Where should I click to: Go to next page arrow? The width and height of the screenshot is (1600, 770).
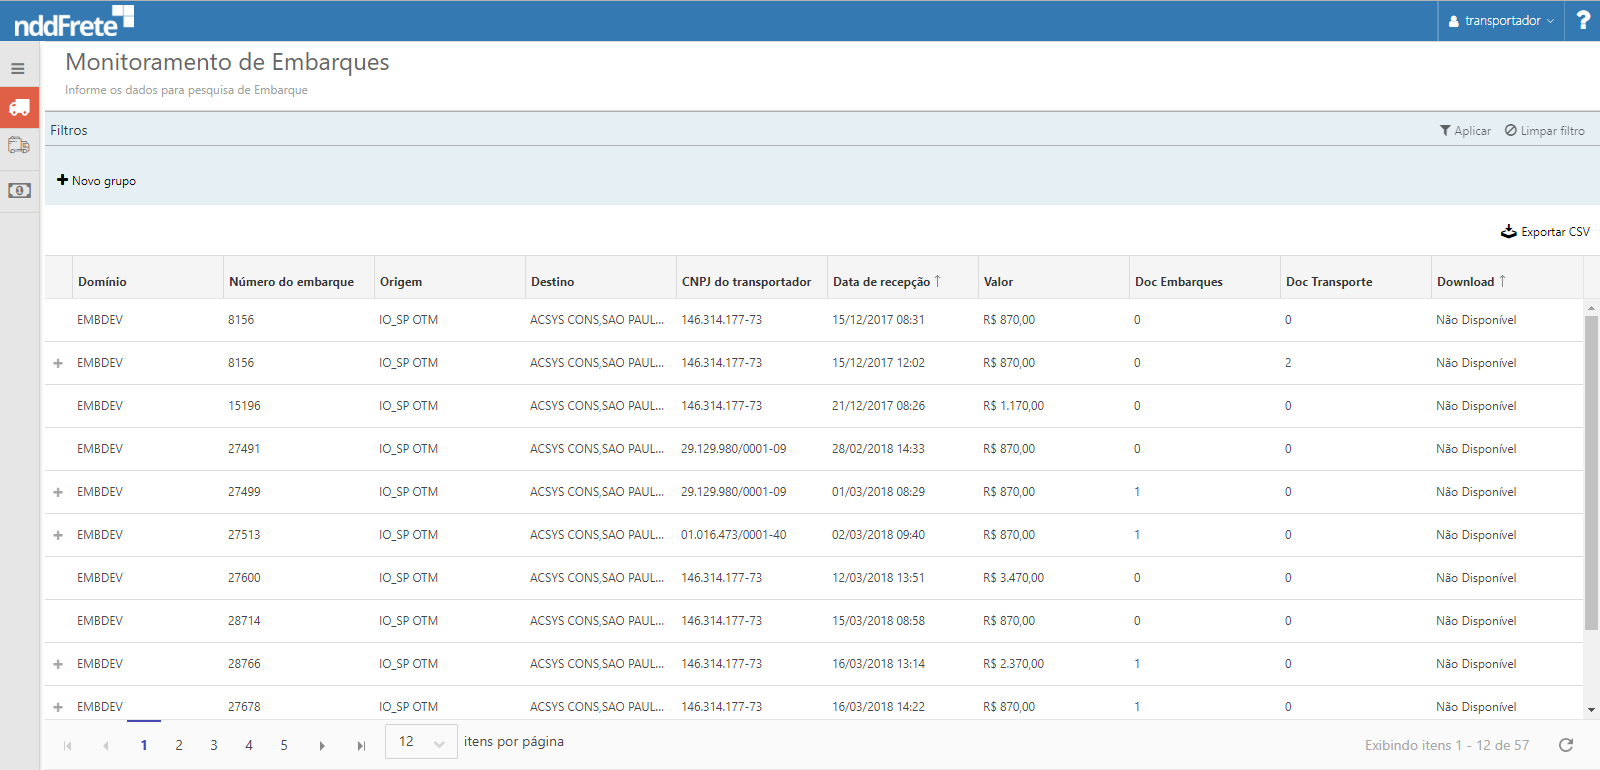tap(322, 746)
